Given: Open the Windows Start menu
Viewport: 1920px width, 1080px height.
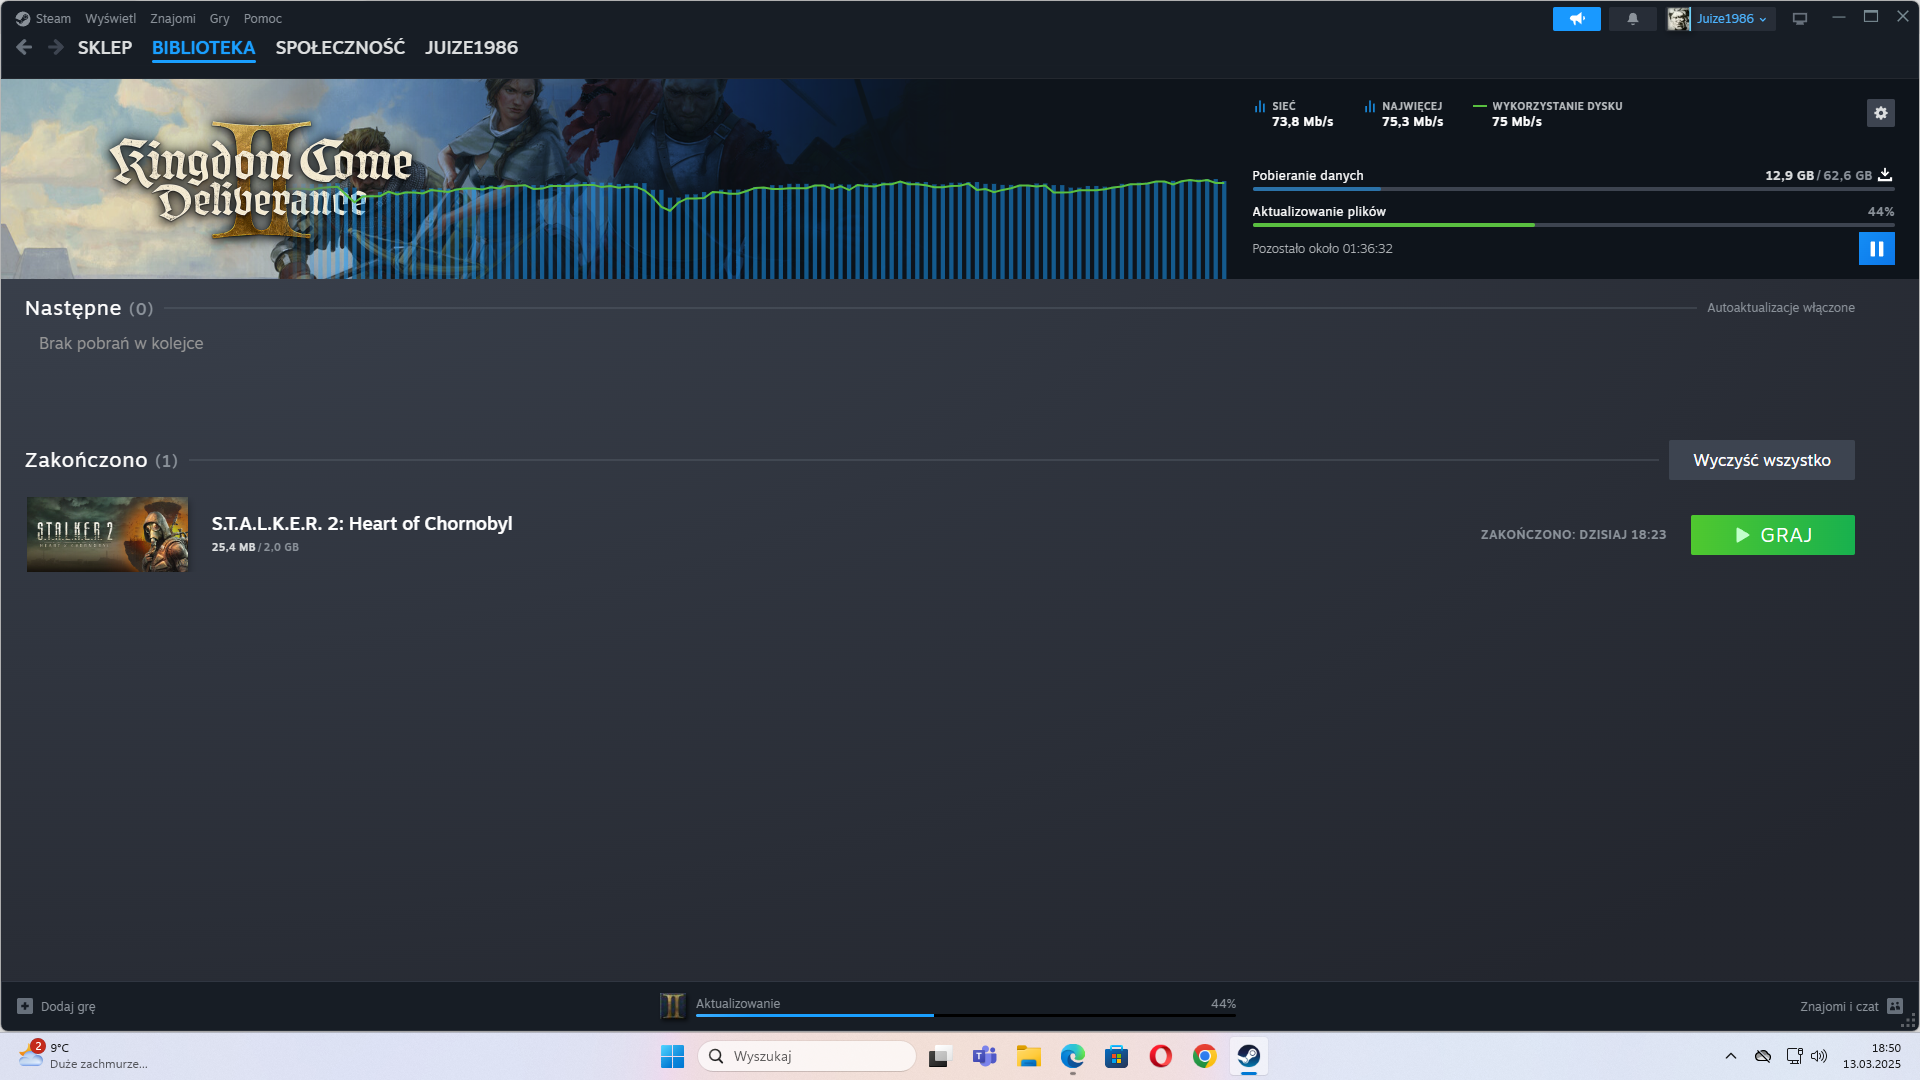Looking at the screenshot, I should pyautogui.click(x=672, y=1056).
